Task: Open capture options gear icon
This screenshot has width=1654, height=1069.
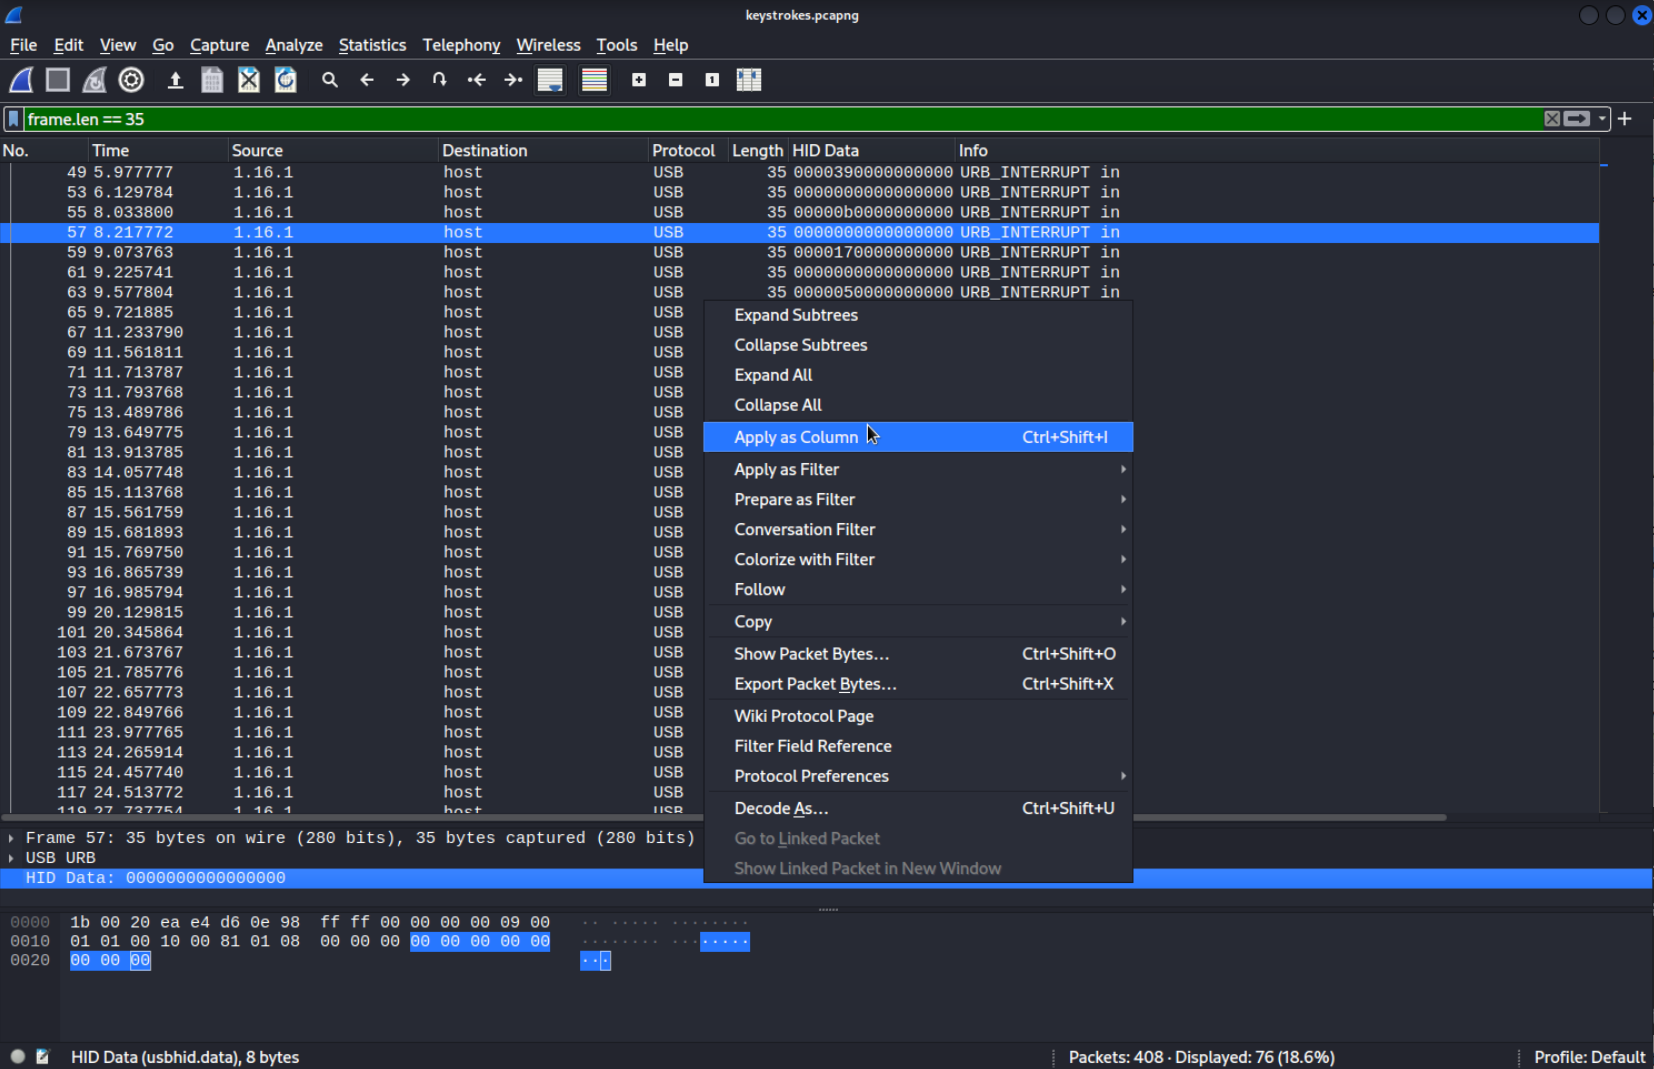Action: point(131,80)
